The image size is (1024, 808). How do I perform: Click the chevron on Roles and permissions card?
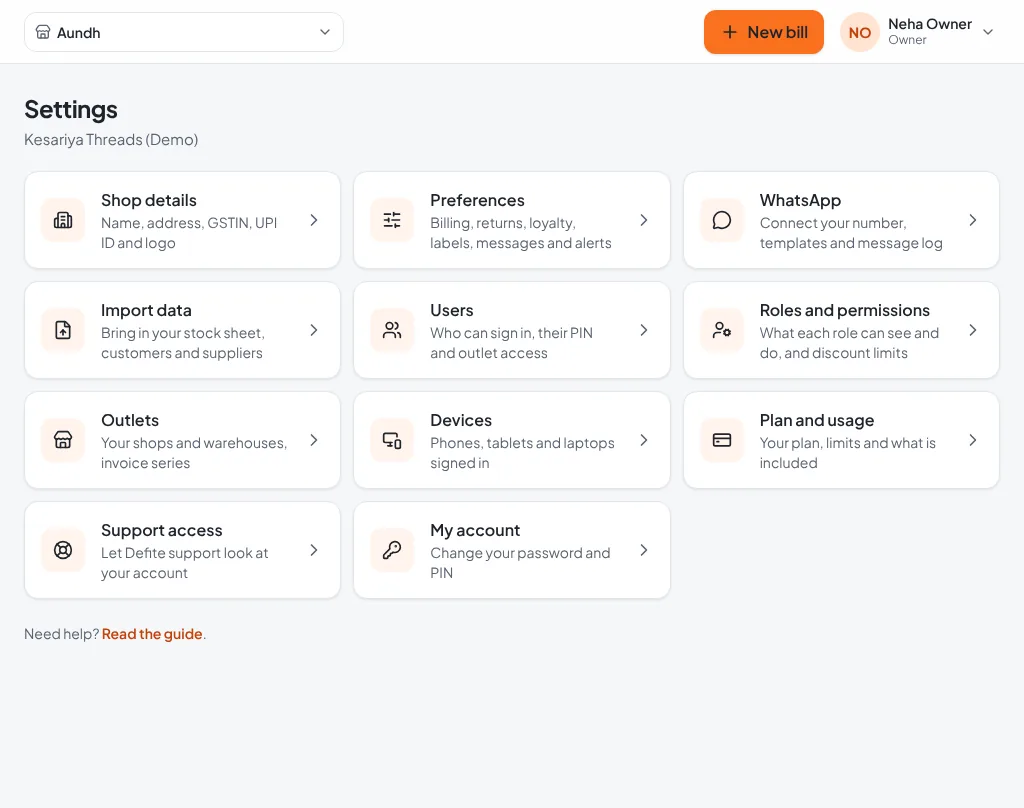point(972,330)
